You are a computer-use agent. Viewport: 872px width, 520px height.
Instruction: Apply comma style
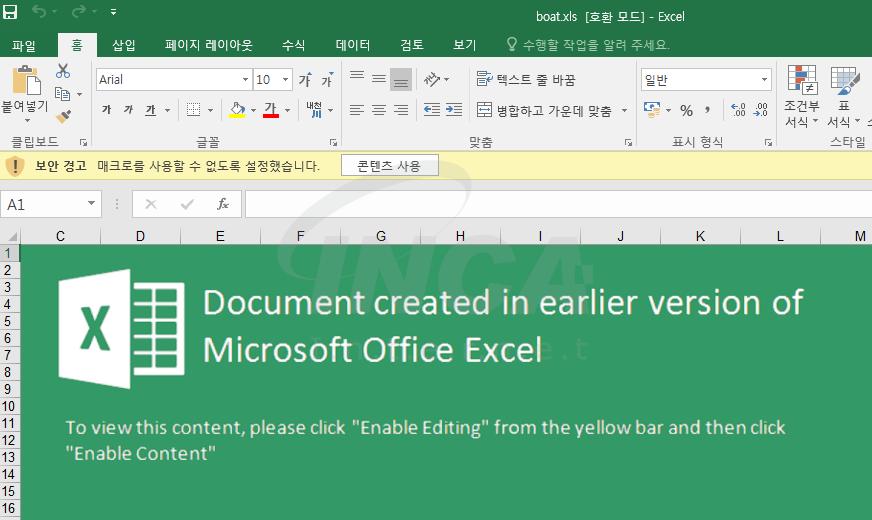tap(707, 110)
